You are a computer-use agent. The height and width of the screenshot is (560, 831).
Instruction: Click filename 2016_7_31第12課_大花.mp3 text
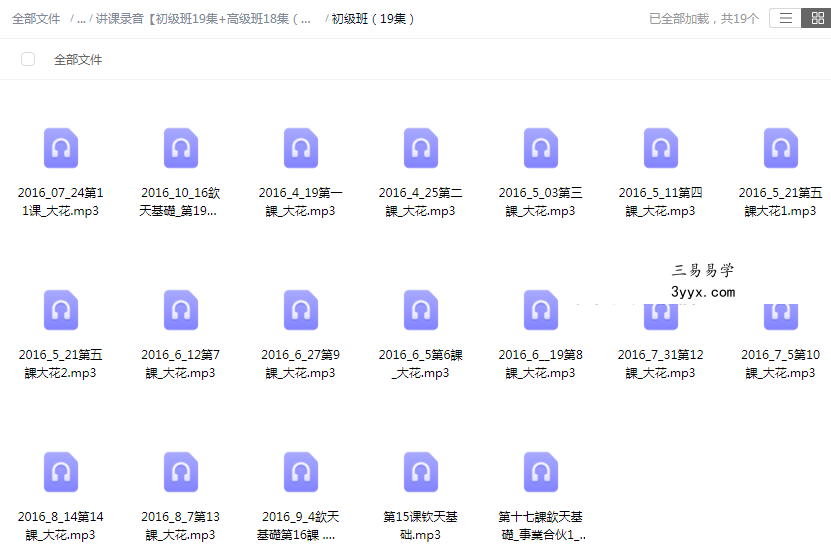click(660, 364)
